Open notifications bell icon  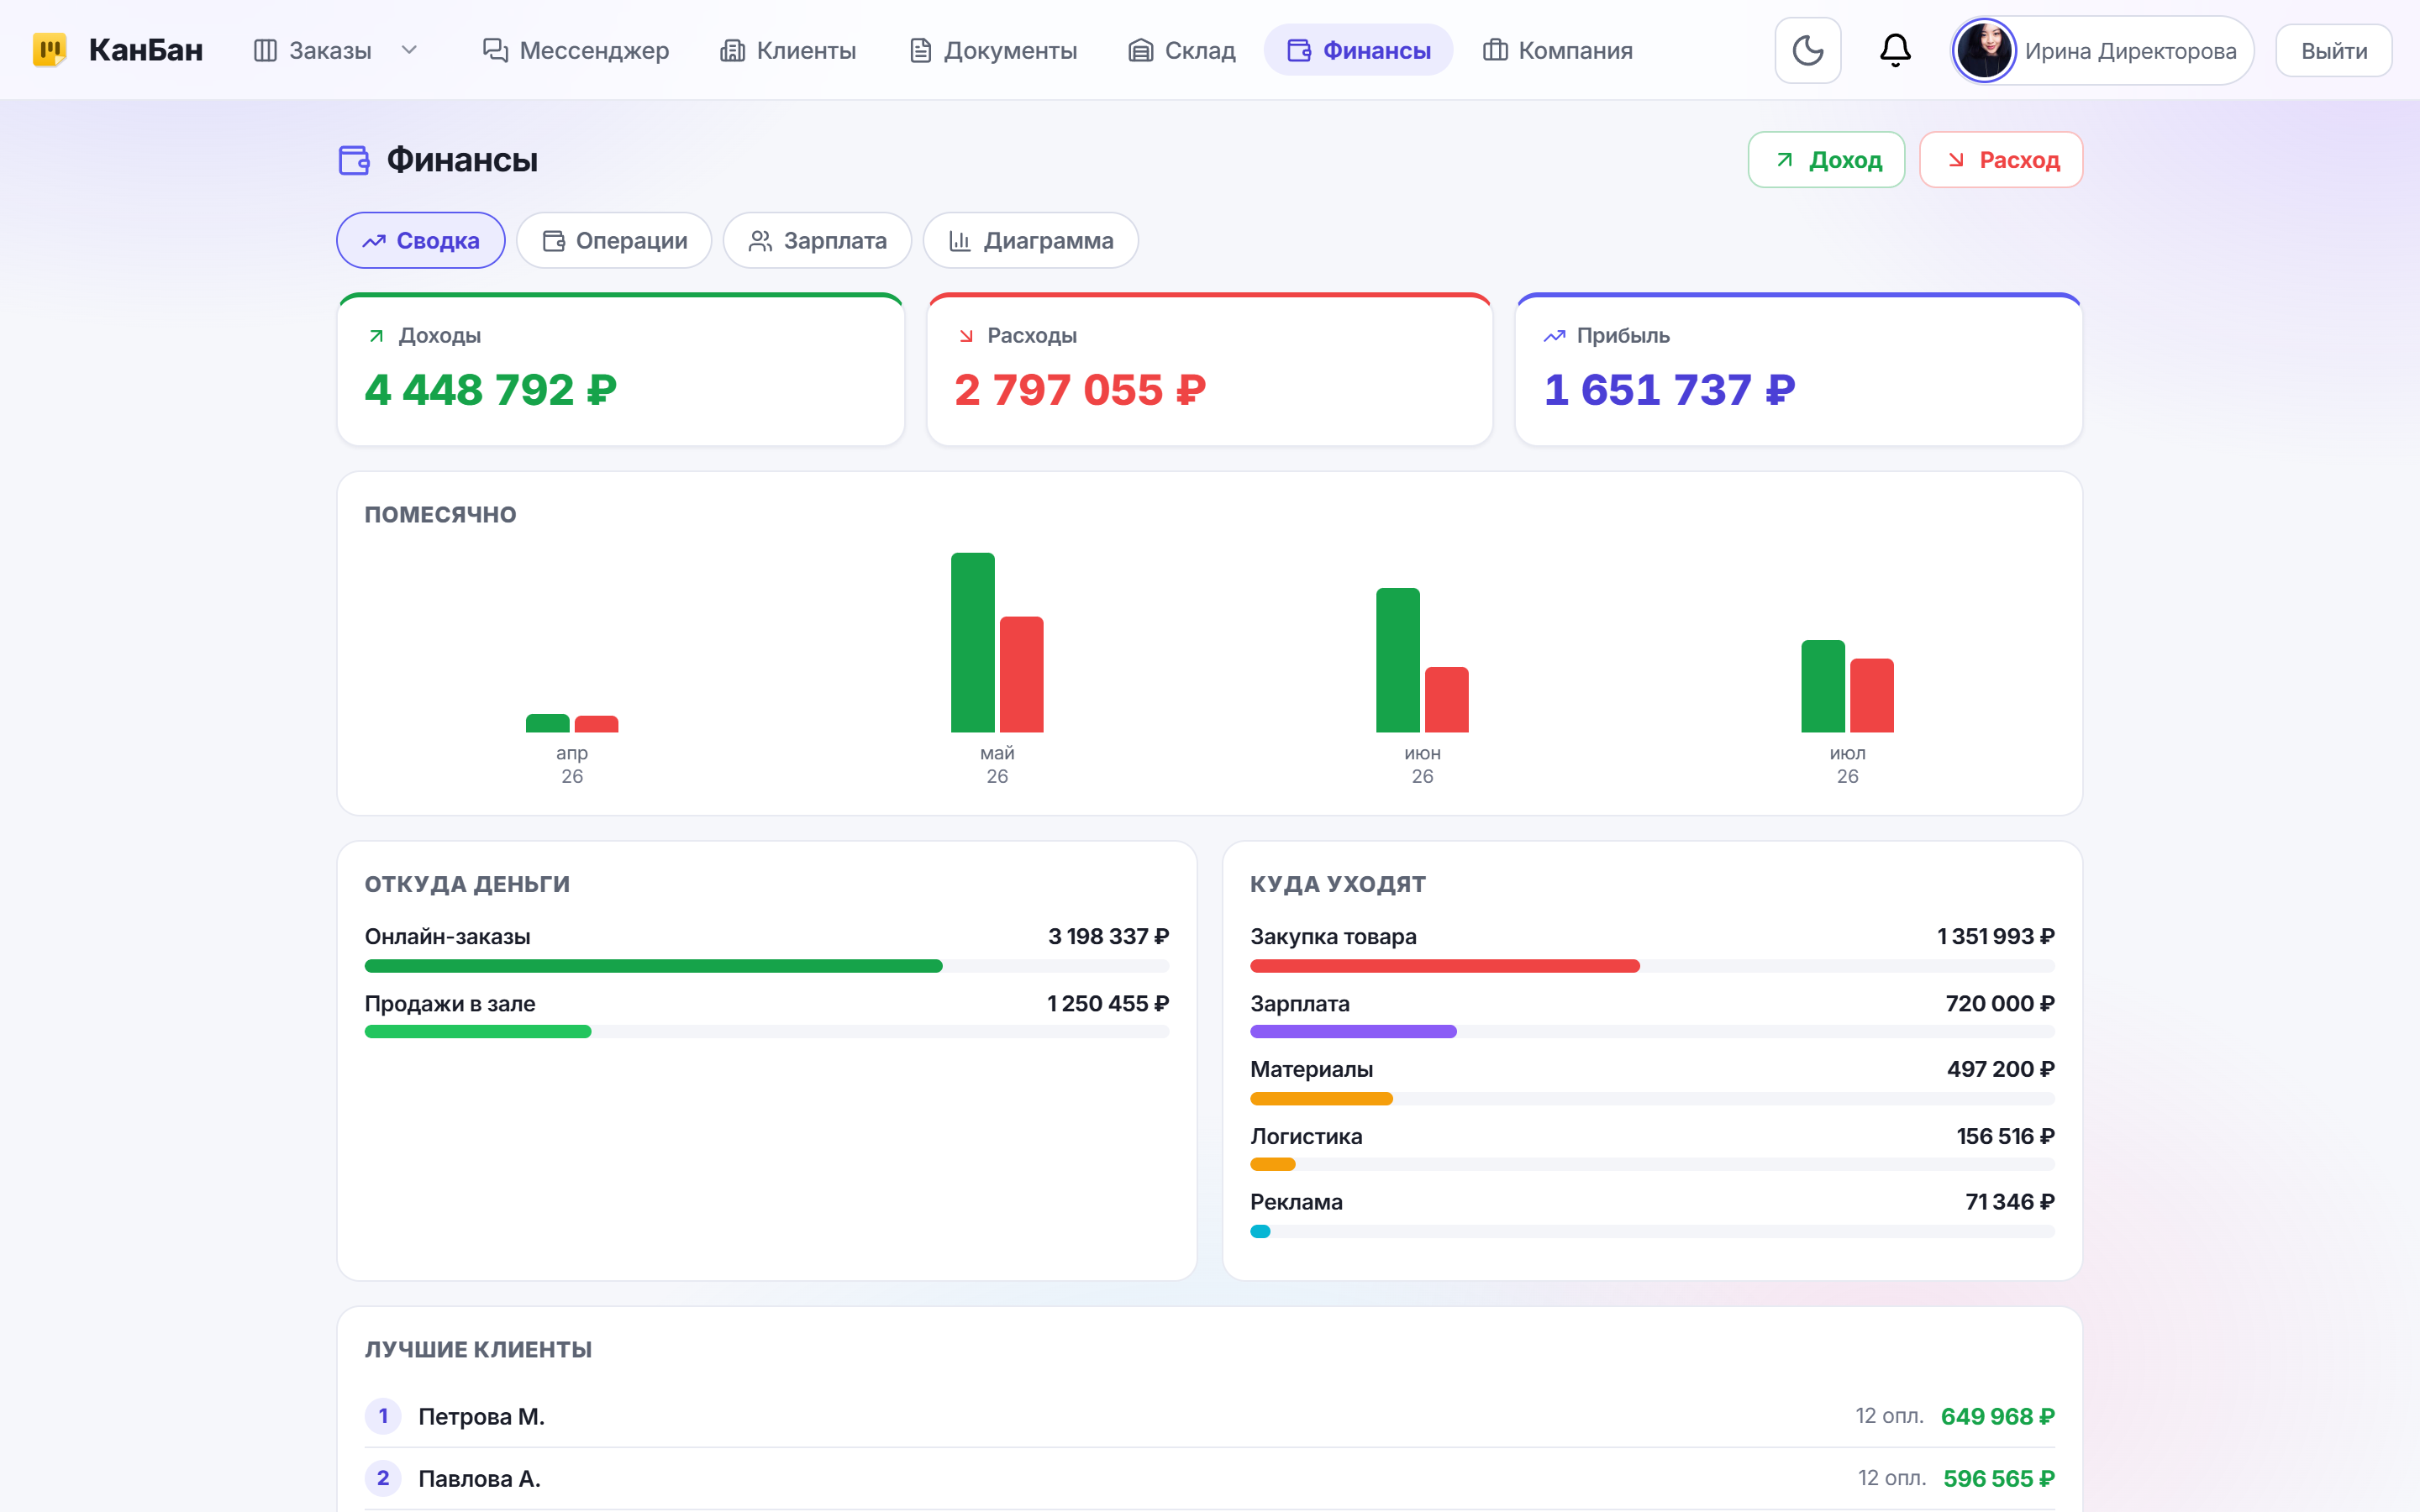click(x=1895, y=50)
